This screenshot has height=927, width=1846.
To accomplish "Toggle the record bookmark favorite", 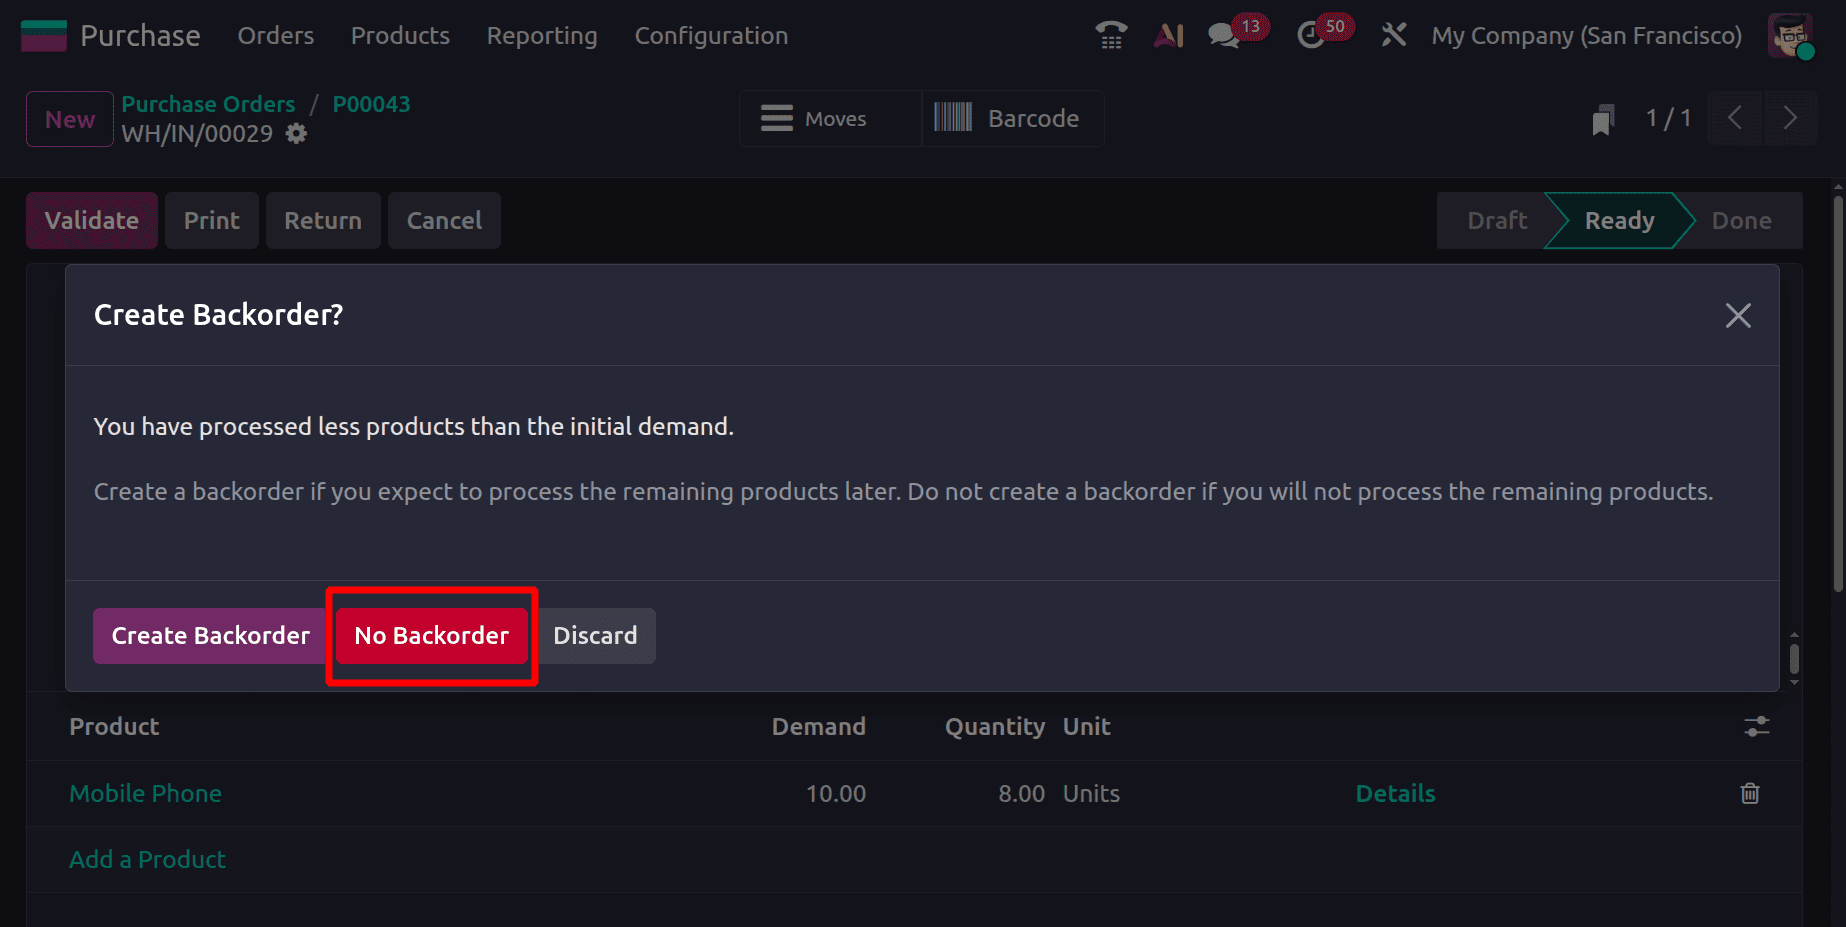I will 1602,118.
